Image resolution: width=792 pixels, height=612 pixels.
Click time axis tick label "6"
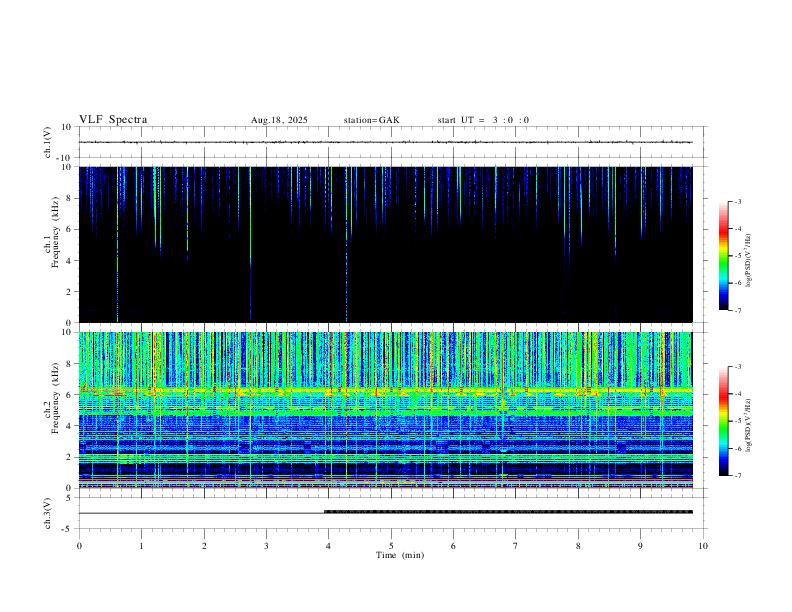(x=453, y=546)
